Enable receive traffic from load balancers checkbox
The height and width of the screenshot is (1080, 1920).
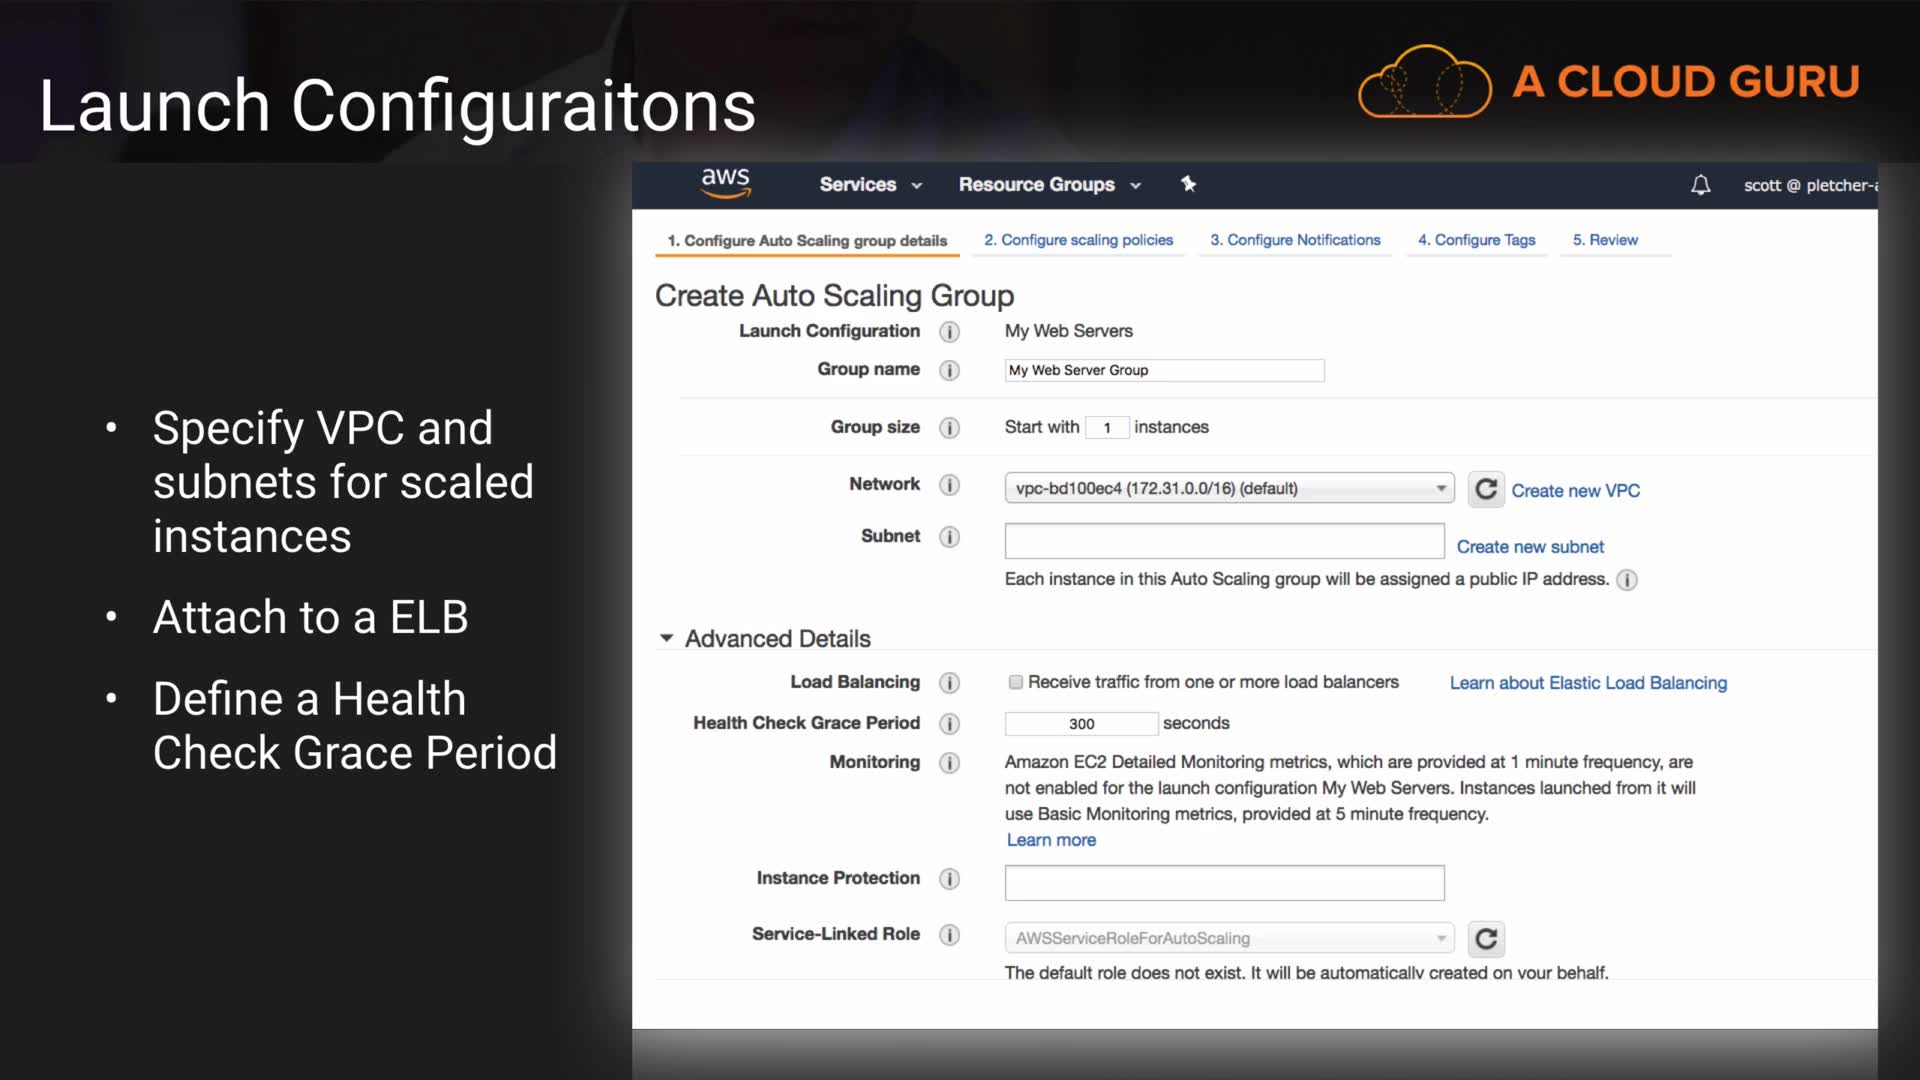(1015, 682)
